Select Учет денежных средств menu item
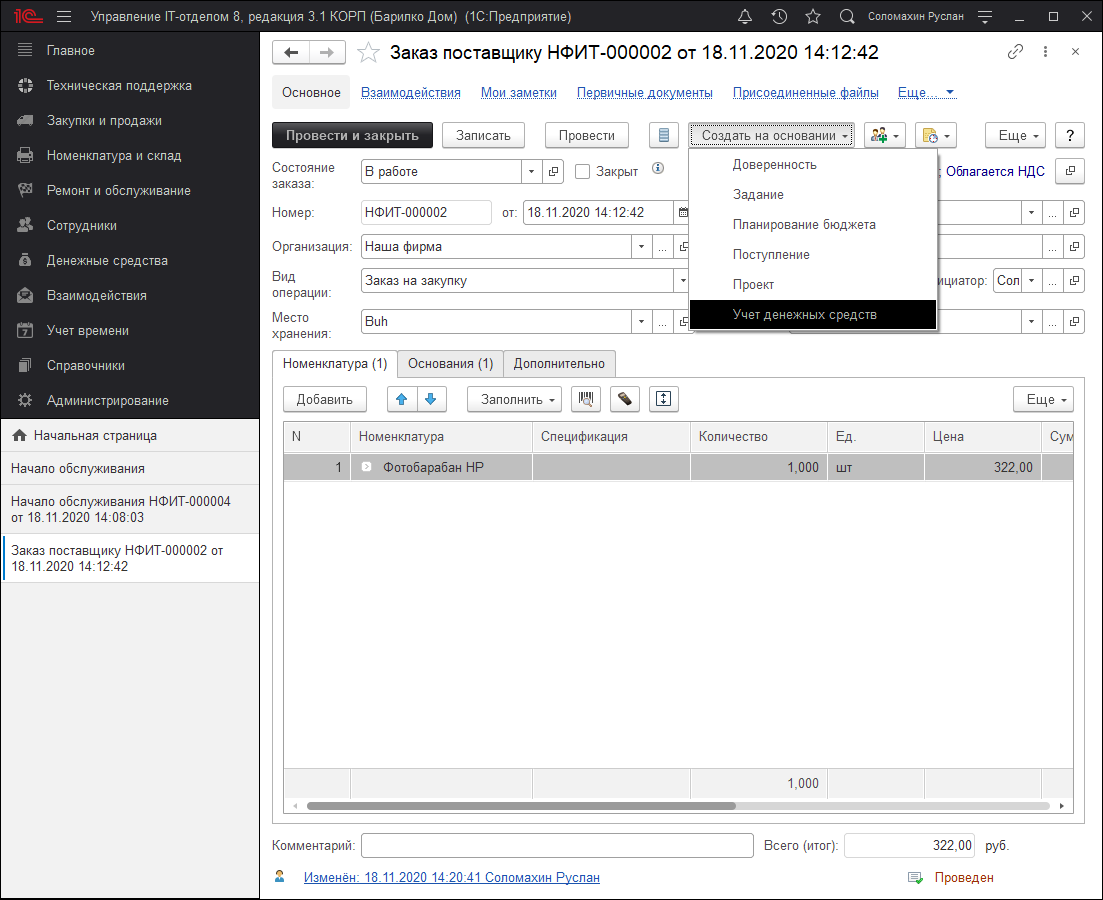 pos(804,315)
